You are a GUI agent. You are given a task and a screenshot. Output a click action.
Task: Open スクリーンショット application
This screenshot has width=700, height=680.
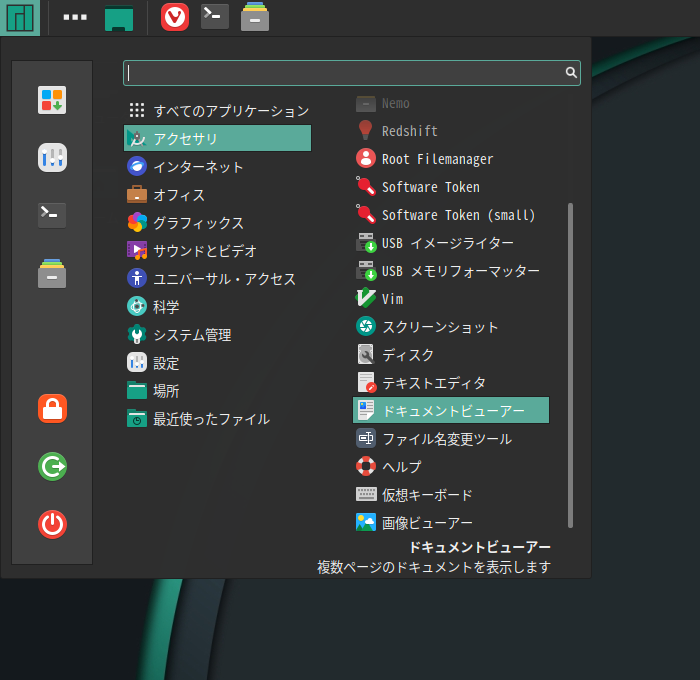[440, 327]
